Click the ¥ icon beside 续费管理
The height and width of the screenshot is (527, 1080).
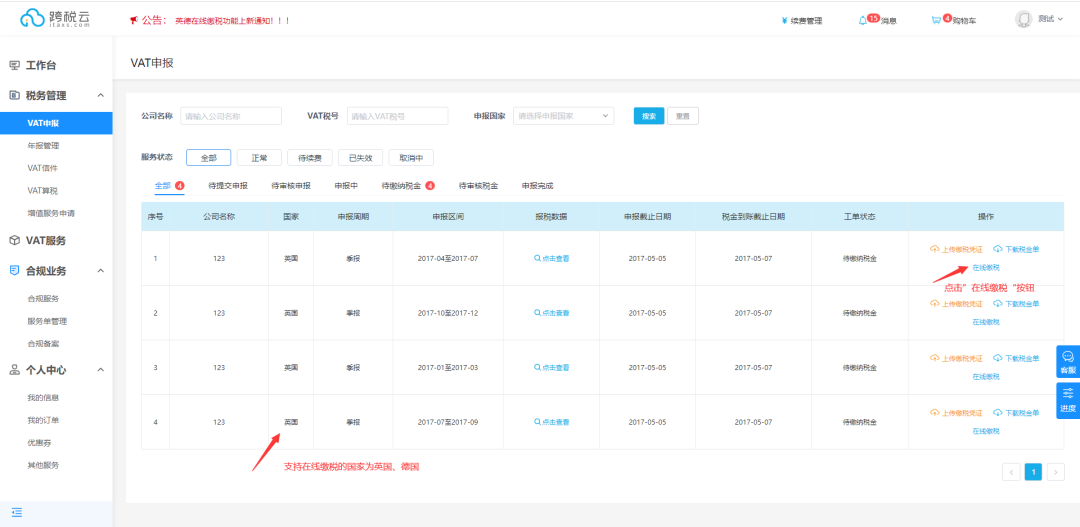(x=785, y=21)
